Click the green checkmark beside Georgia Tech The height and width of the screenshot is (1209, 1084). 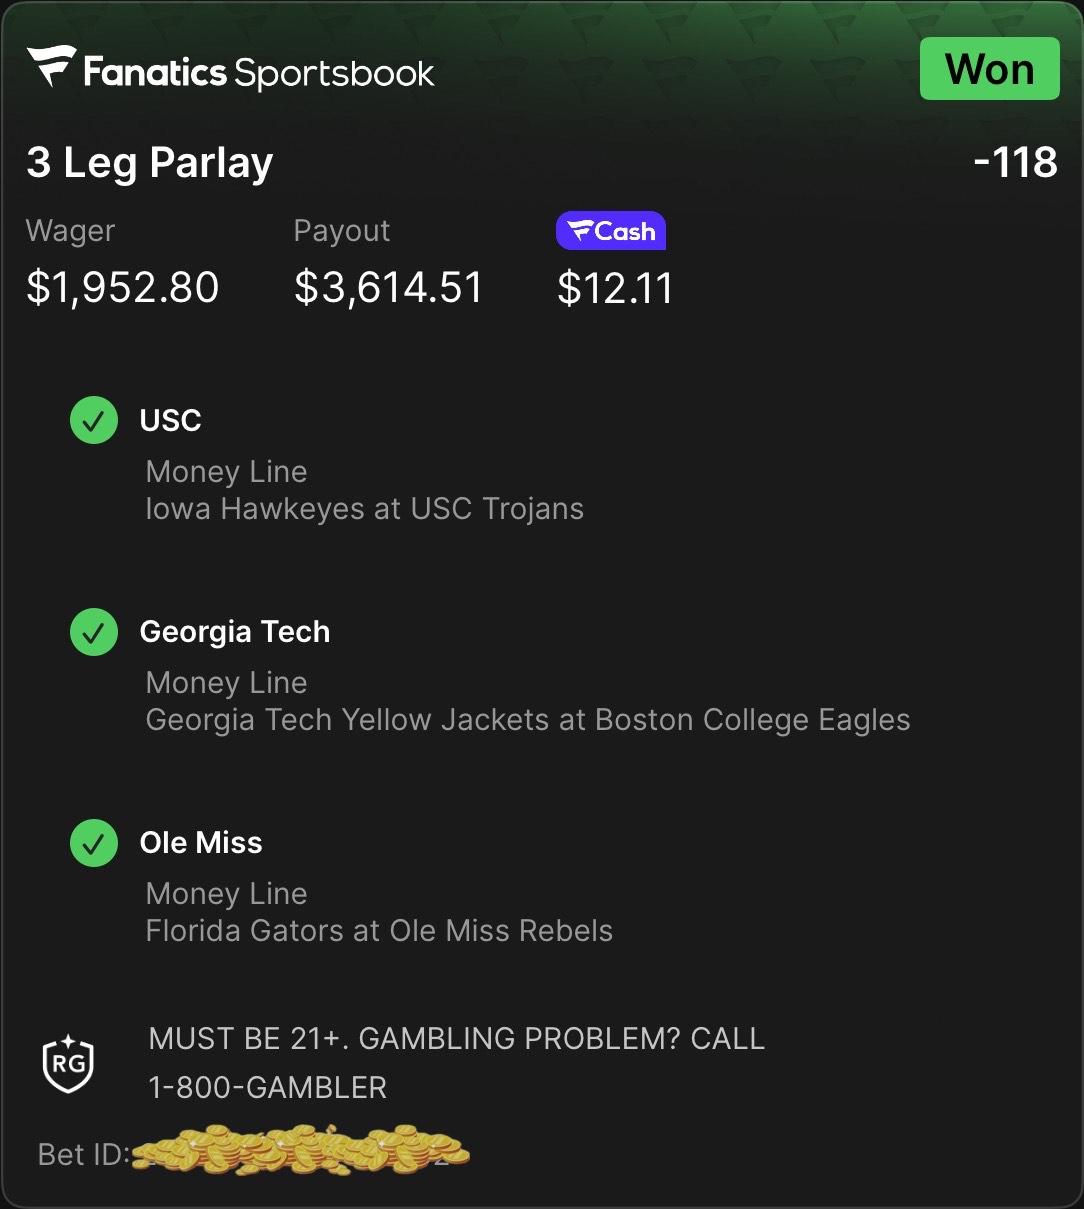(x=94, y=632)
